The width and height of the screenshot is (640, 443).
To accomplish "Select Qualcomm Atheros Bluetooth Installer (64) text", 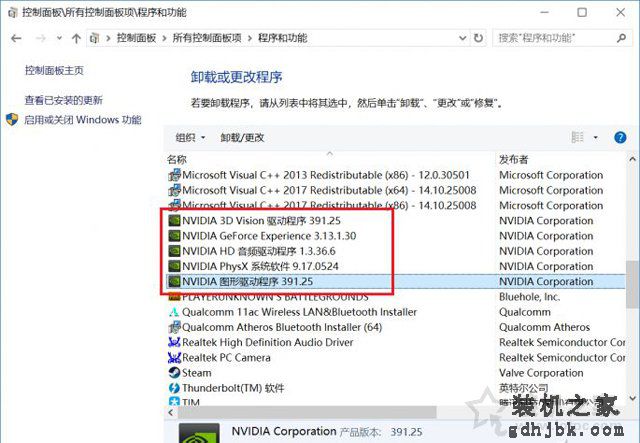I will [282, 327].
